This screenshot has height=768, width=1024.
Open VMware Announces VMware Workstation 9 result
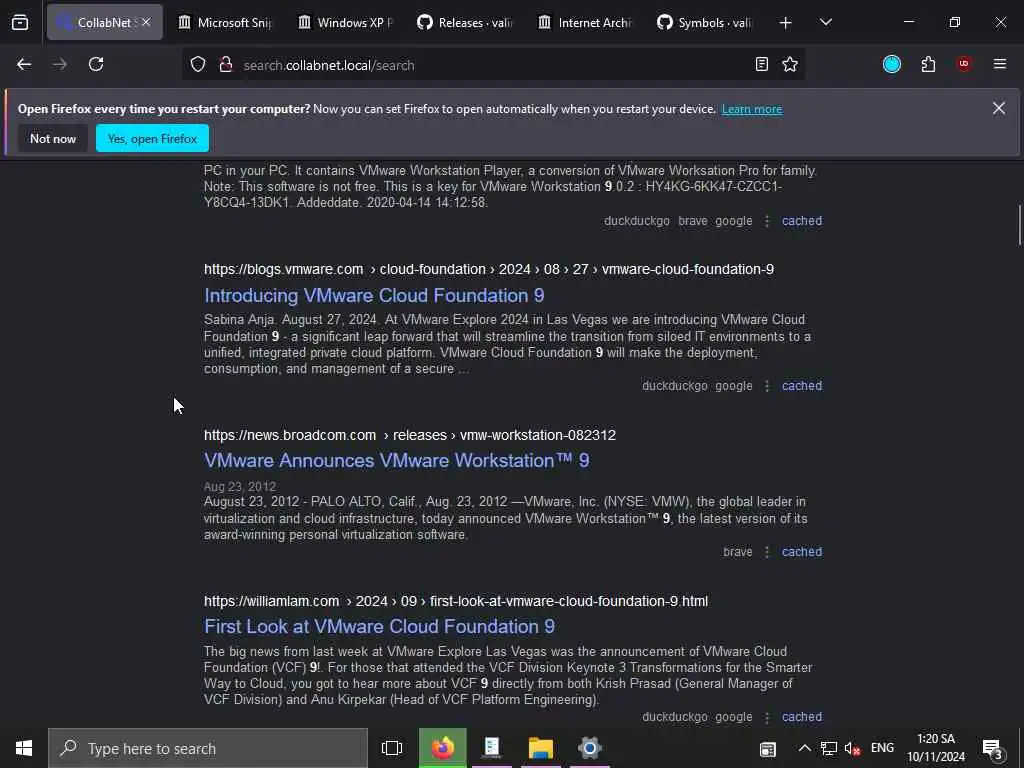coord(397,460)
